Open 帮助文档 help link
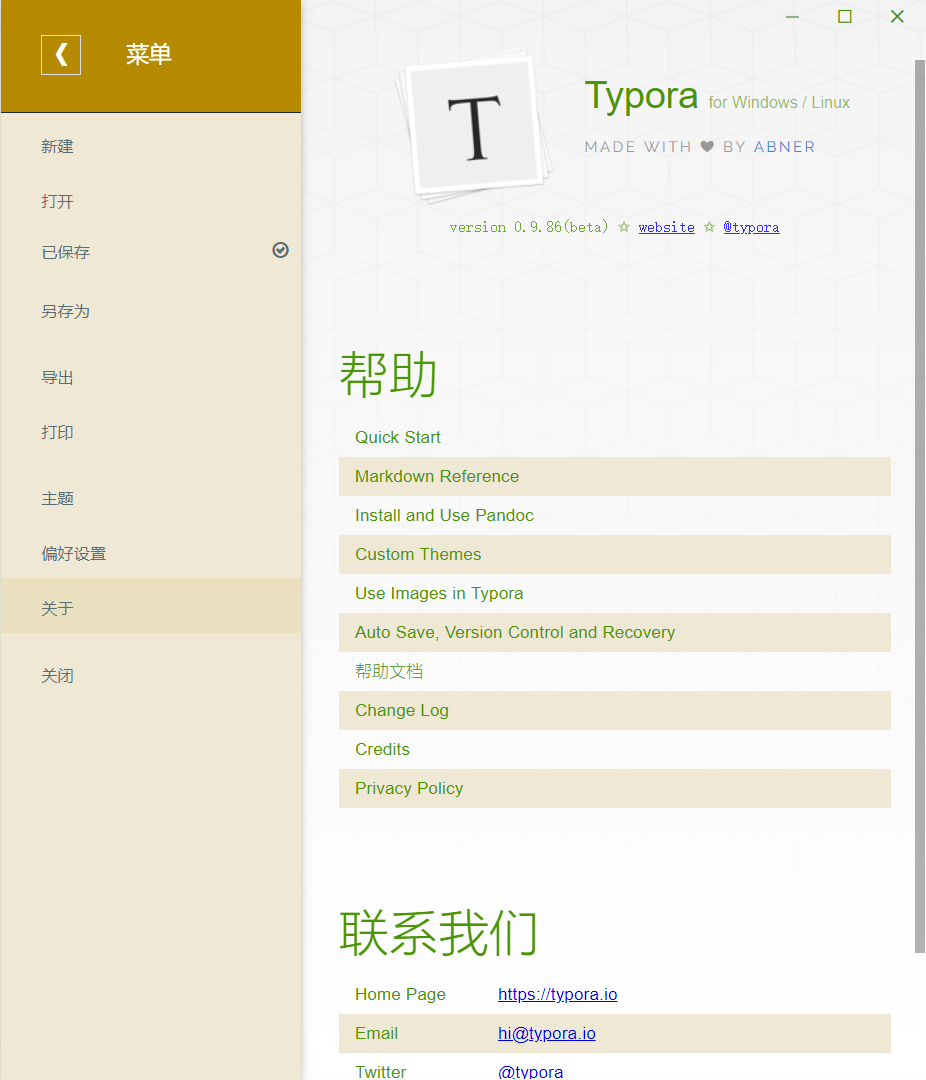The height and width of the screenshot is (1080, 926). (x=615, y=672)
